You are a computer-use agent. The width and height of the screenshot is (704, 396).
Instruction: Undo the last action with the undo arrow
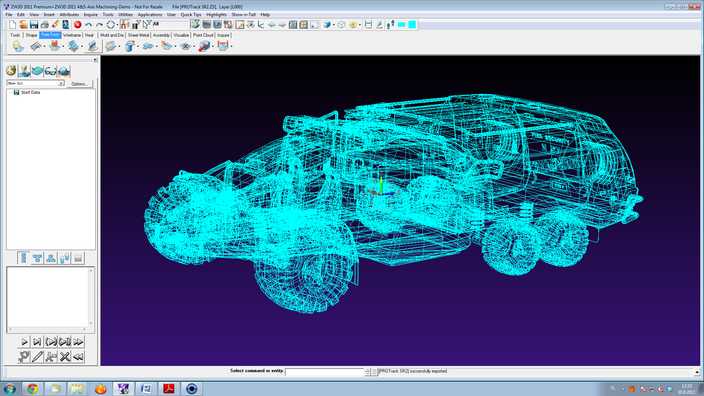click(88, 25)
